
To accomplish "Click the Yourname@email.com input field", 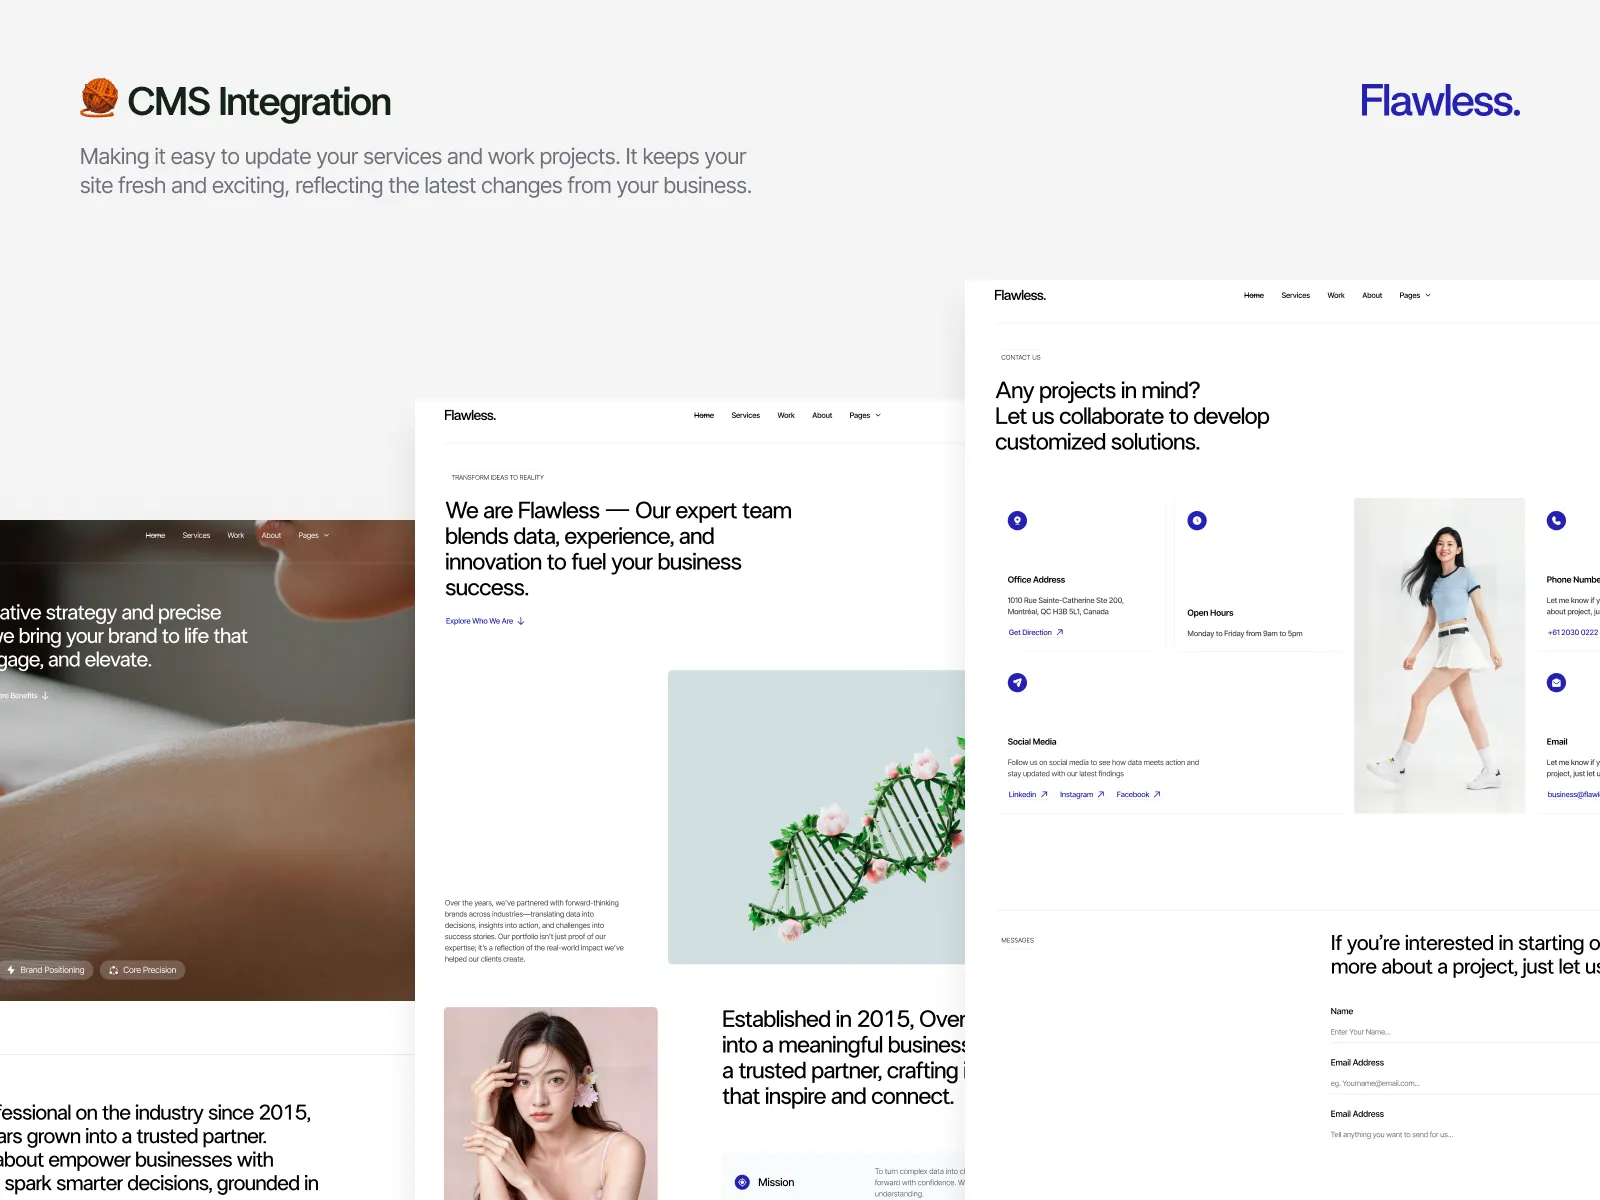I will pyautogui.click(x=1465, y=1083).
